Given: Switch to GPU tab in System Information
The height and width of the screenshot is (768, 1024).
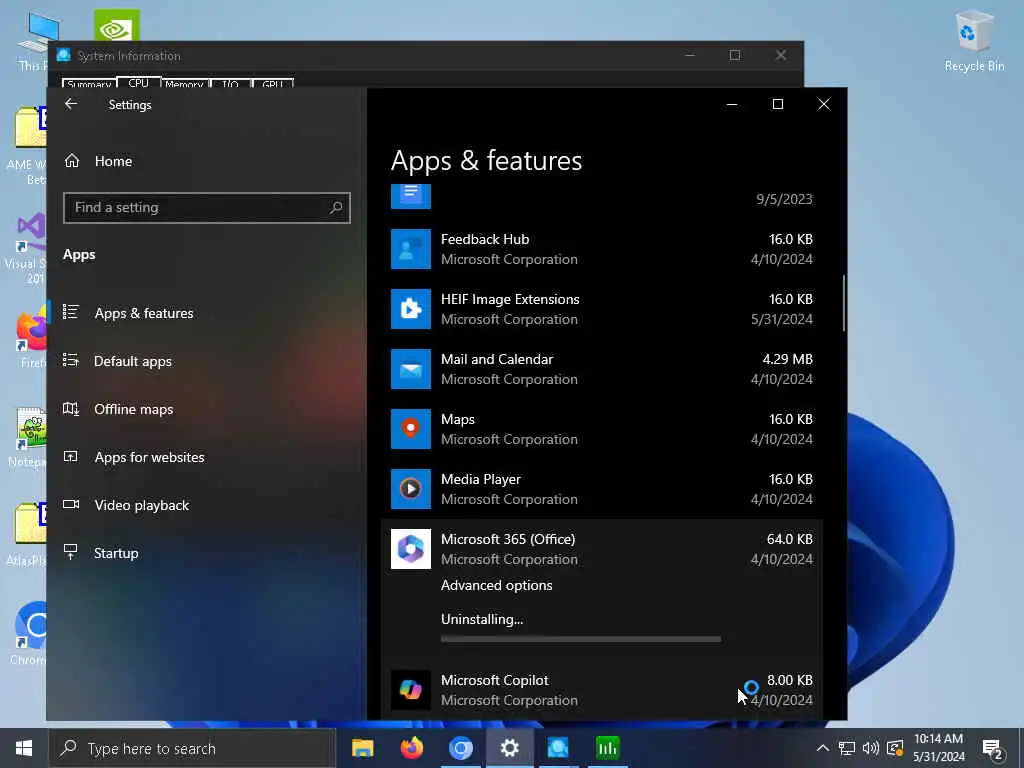Looking at the screenshot, I should 272,84.
